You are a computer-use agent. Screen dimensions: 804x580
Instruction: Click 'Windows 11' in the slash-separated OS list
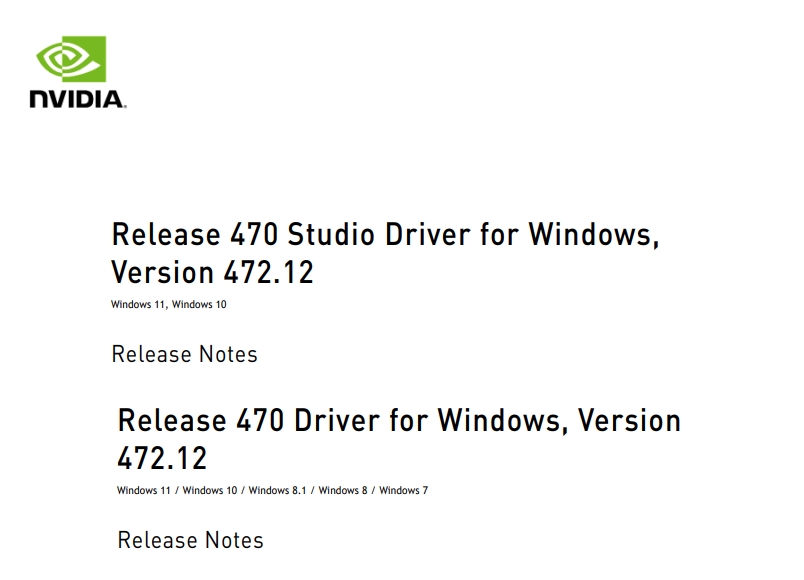(144, 490)
